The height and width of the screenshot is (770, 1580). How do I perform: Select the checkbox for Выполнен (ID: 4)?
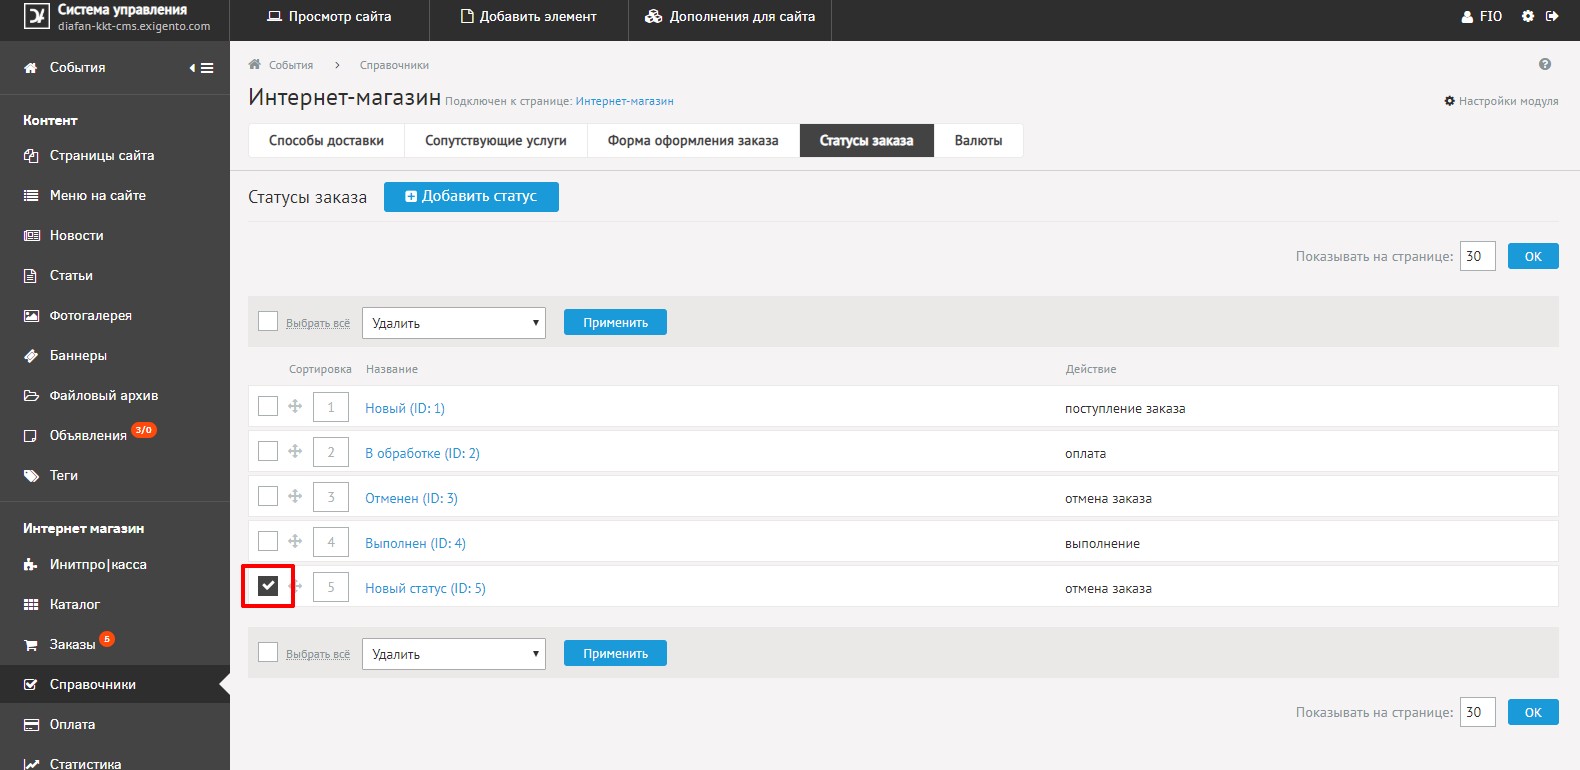click(x=268, y=541)
